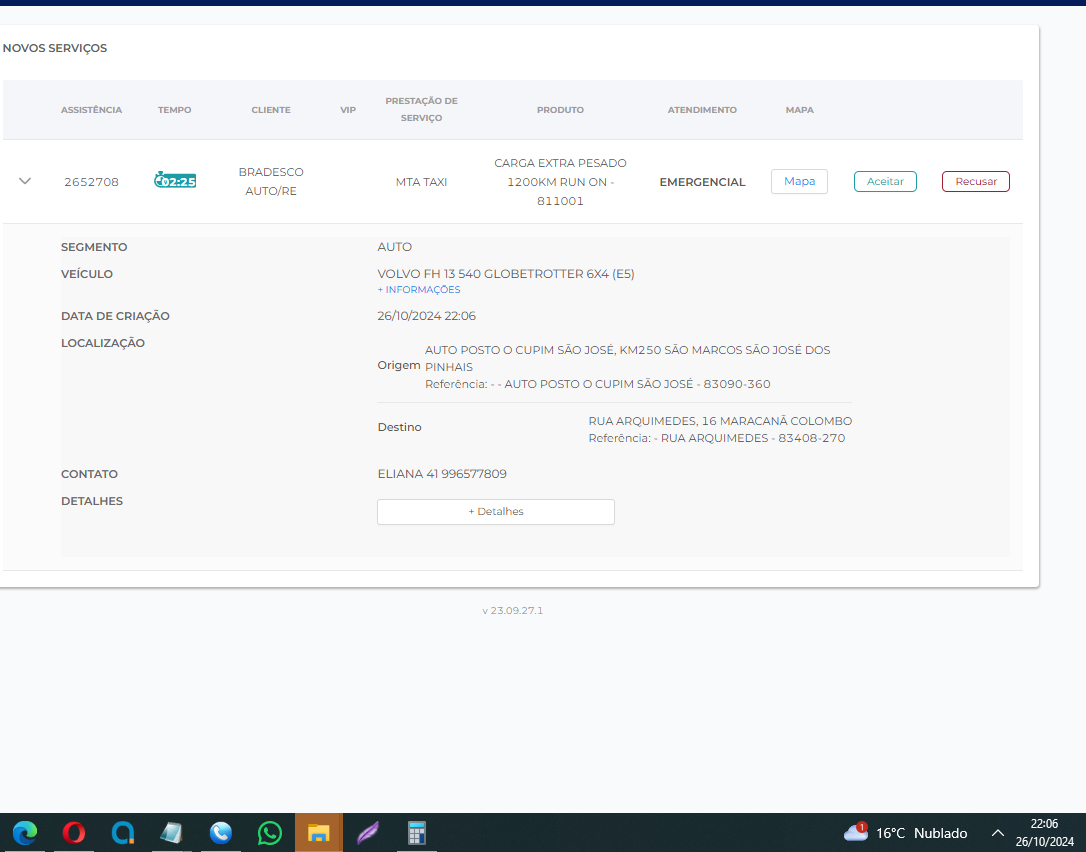The image size is (1086, 852).
Task: Click the EMERGENCIAL attendance label
Action: [702, 182]
